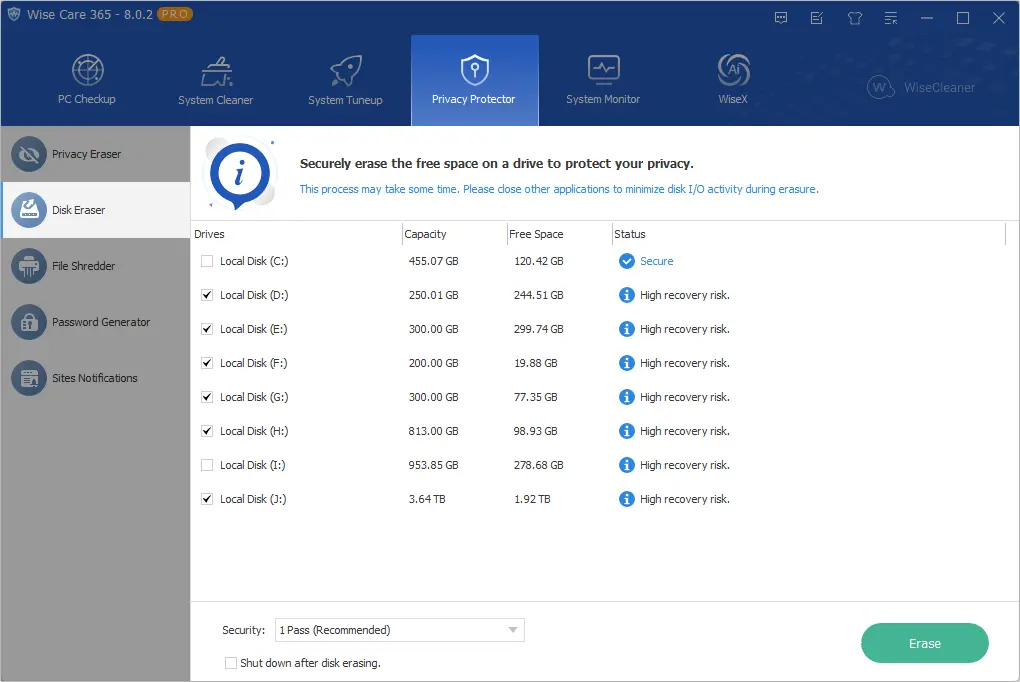
Task: Switch to the System Cleaner tab label
Action: (x=215, y=100)
